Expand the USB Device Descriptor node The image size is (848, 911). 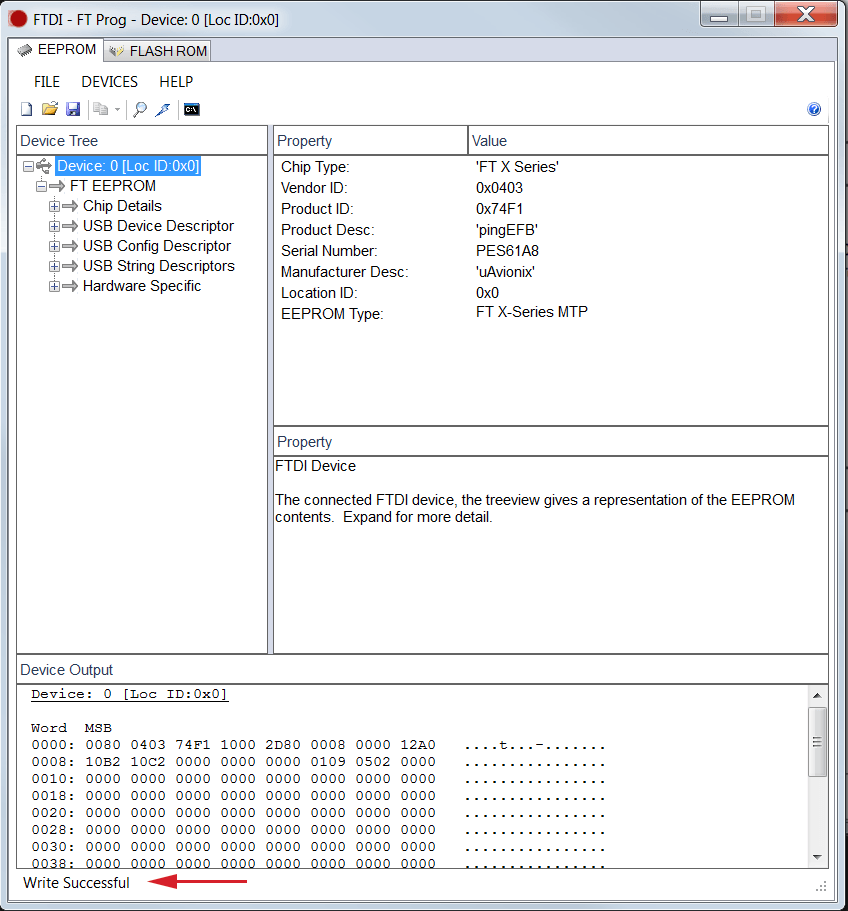[54, 227]
